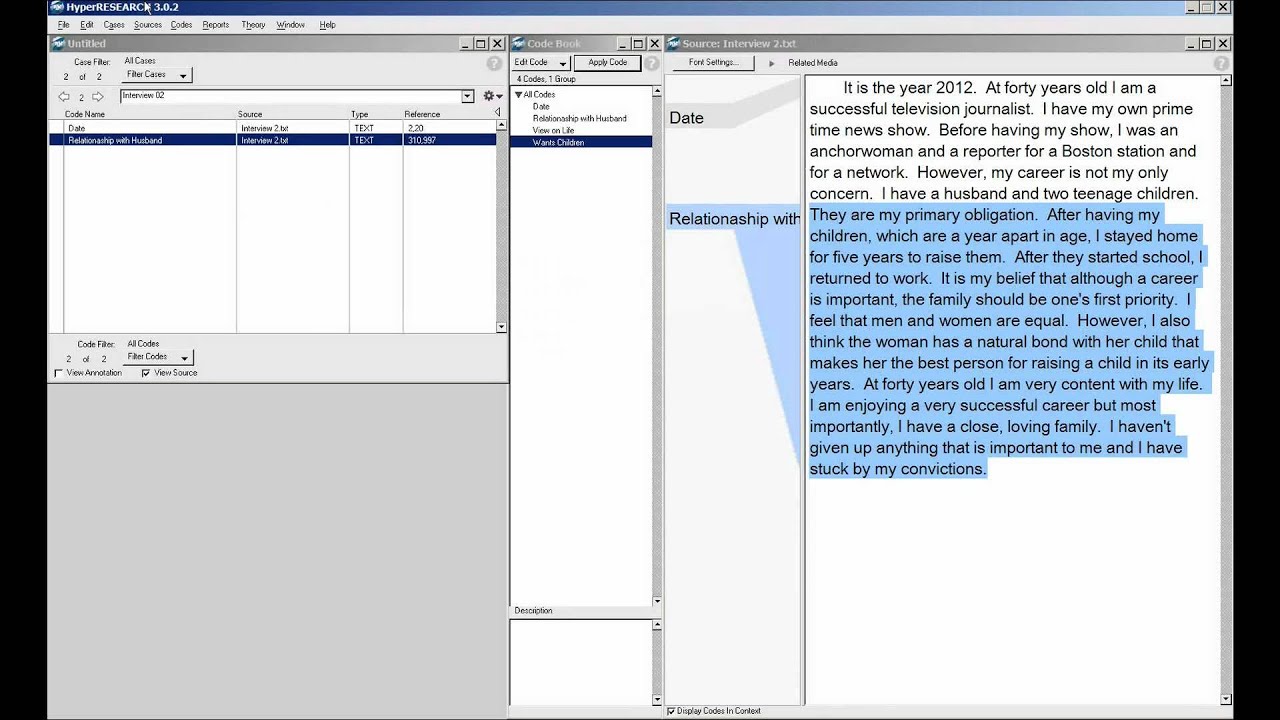1280x720 pixels.
Task: Click the Source window title icon
Action: coord(673,44)
